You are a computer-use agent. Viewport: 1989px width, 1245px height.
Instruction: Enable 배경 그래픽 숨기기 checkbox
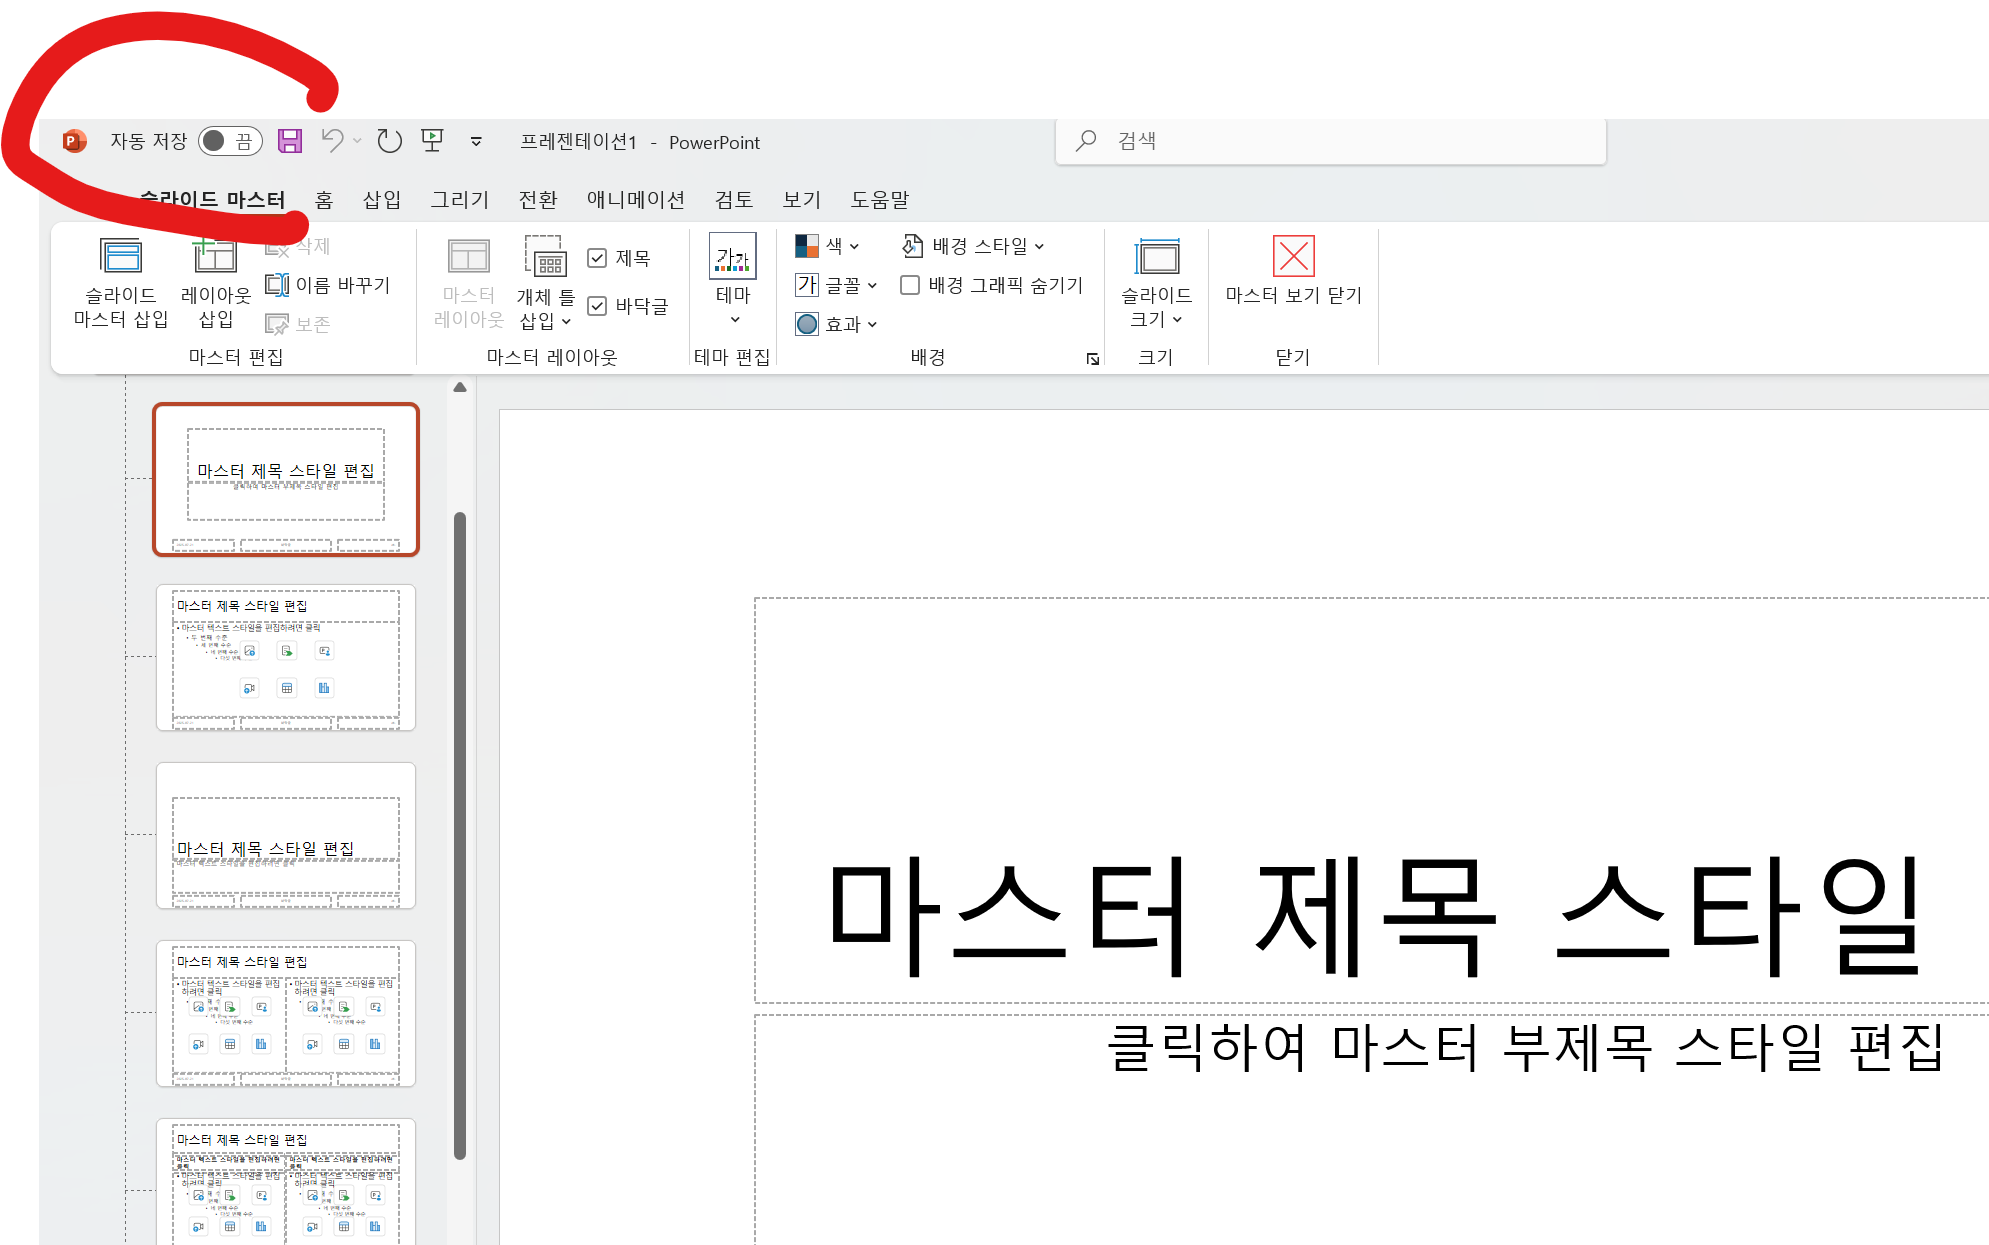910,285
